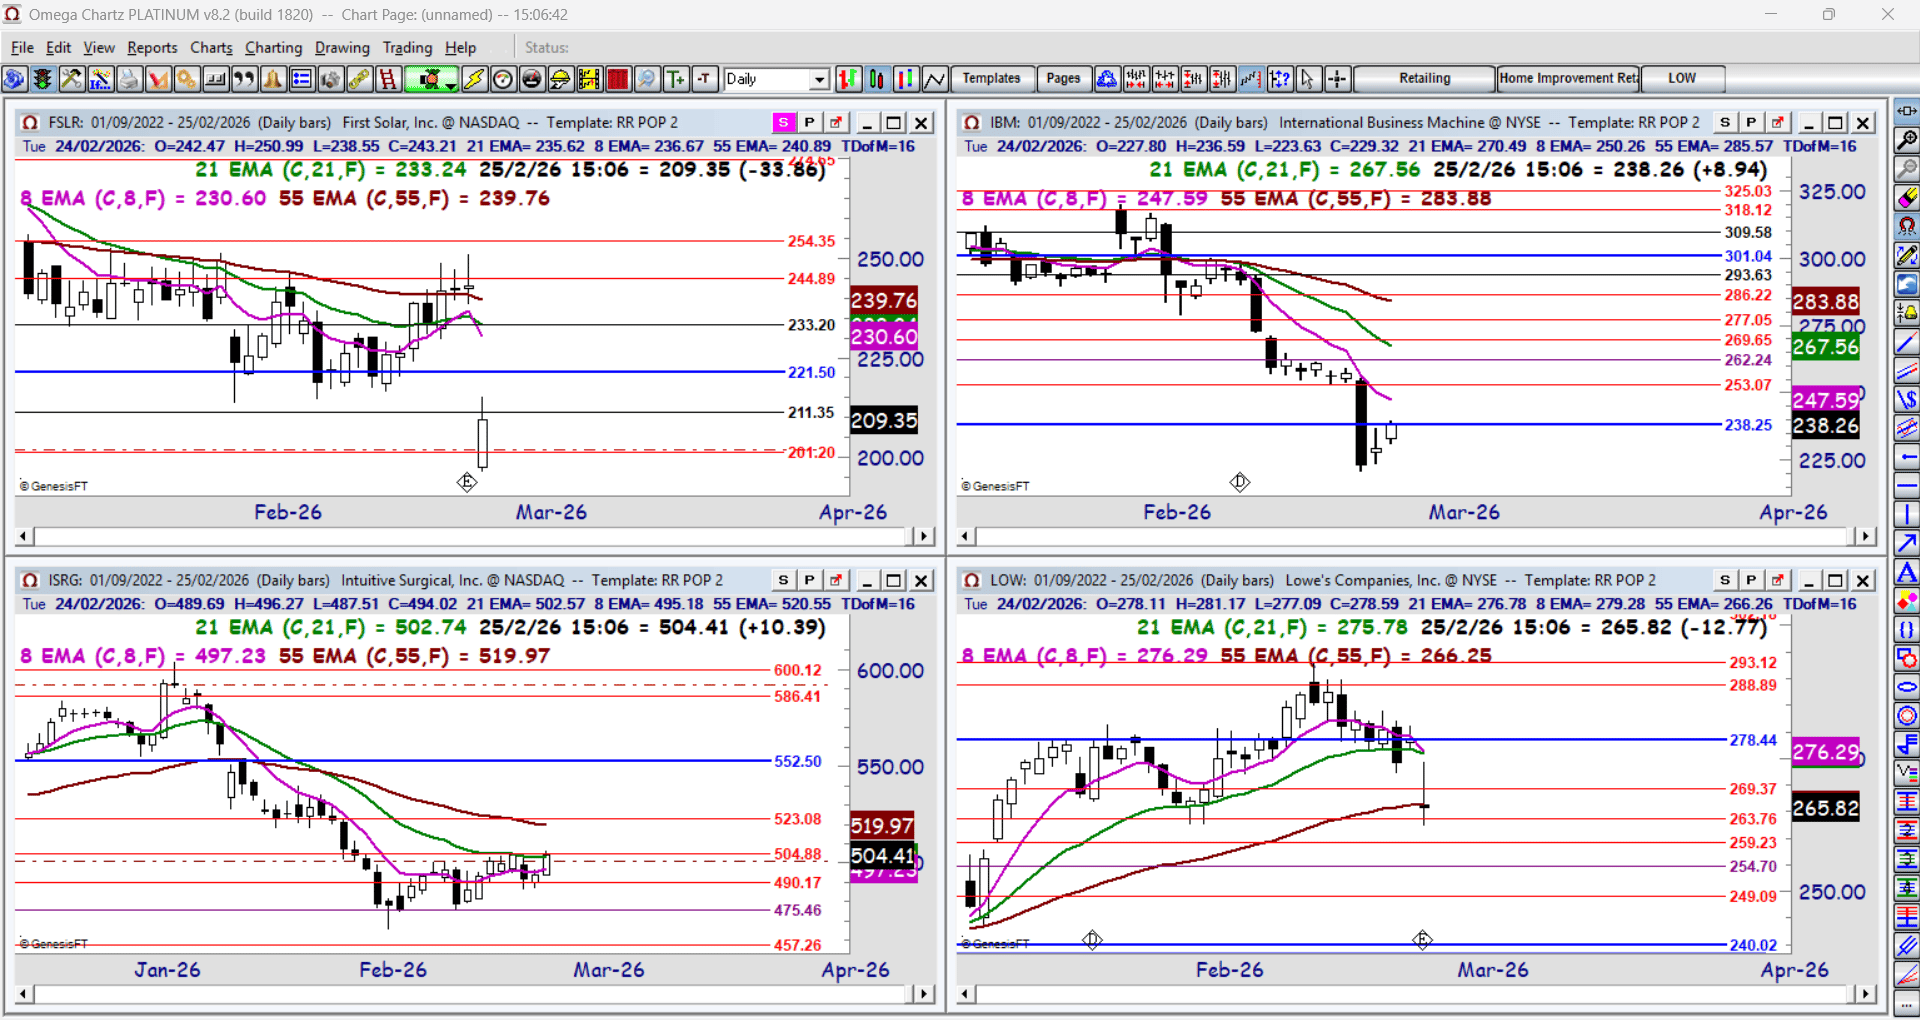Click the traffic light icon in toolbar
Screen dimensions: 1920x1020
[43, 79]
